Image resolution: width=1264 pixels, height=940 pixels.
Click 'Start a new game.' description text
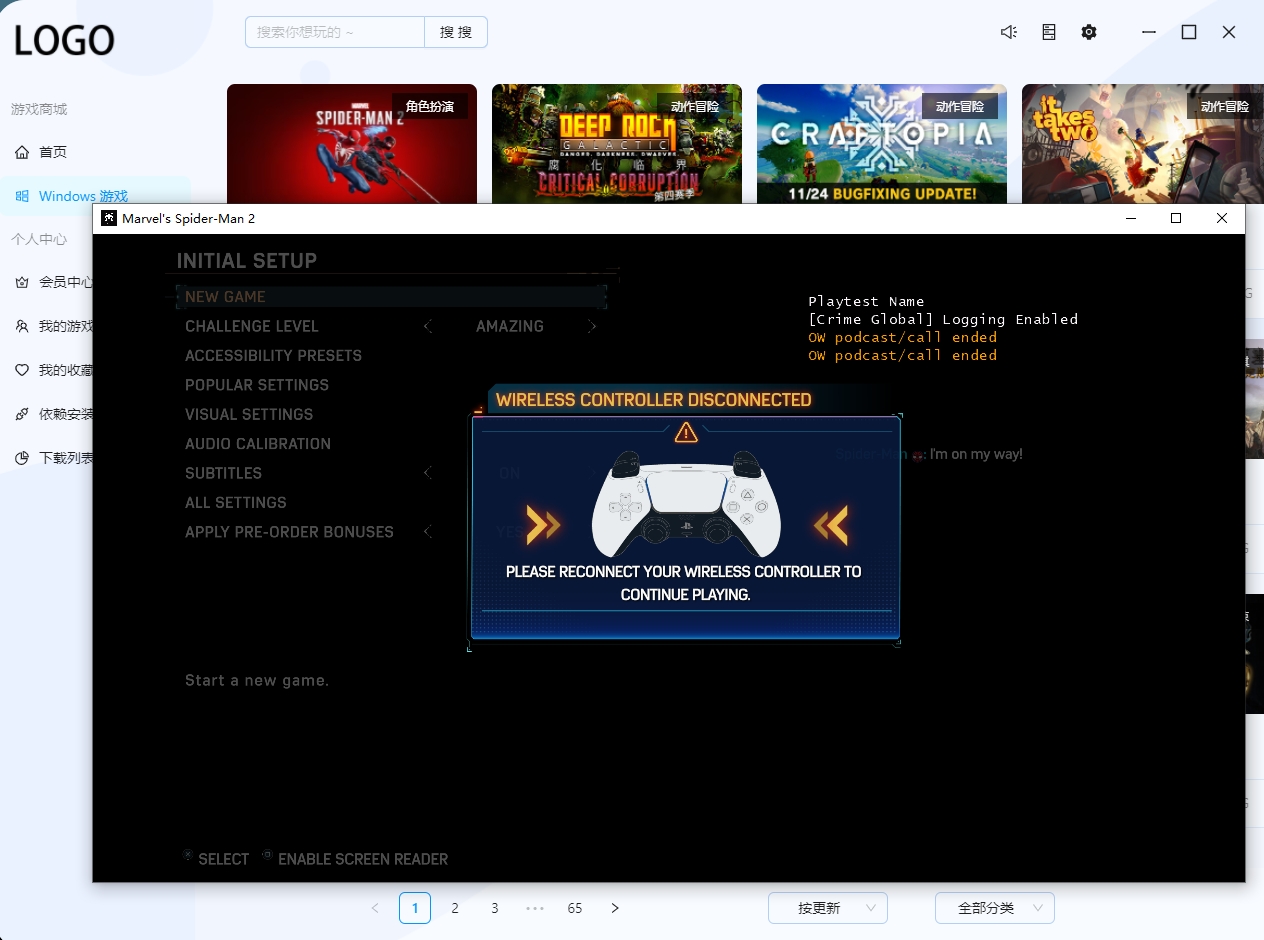click(257, 680)
